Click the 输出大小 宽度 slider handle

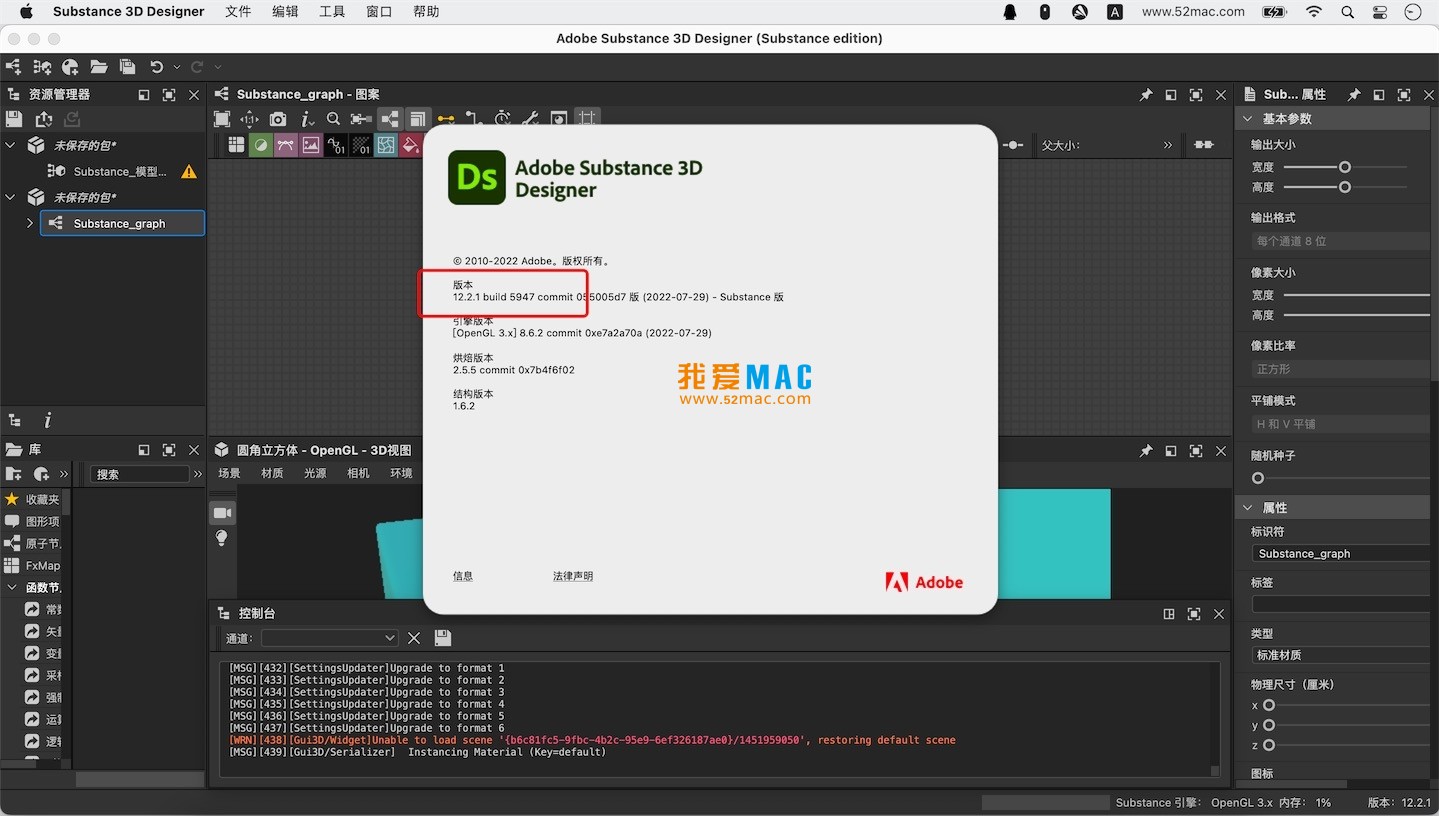1345,167
